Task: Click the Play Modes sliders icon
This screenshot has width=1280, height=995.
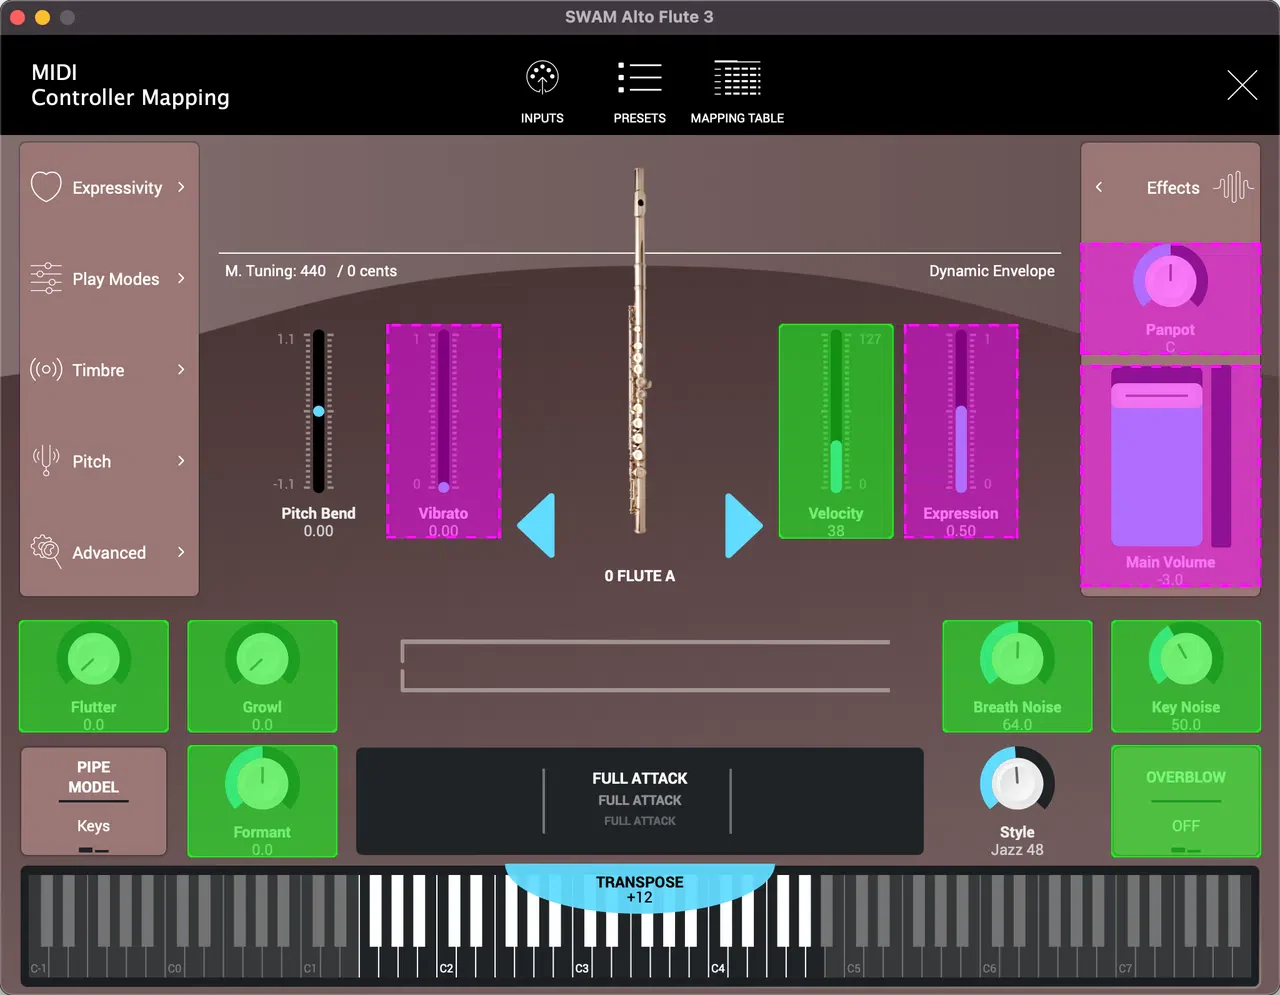Action: pos(46,278)
